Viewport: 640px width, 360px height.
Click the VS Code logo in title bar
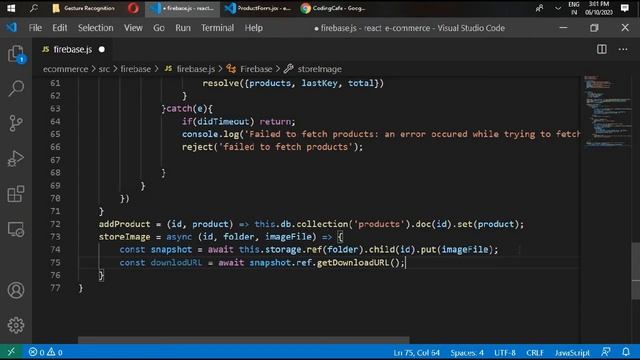point(11,28)
